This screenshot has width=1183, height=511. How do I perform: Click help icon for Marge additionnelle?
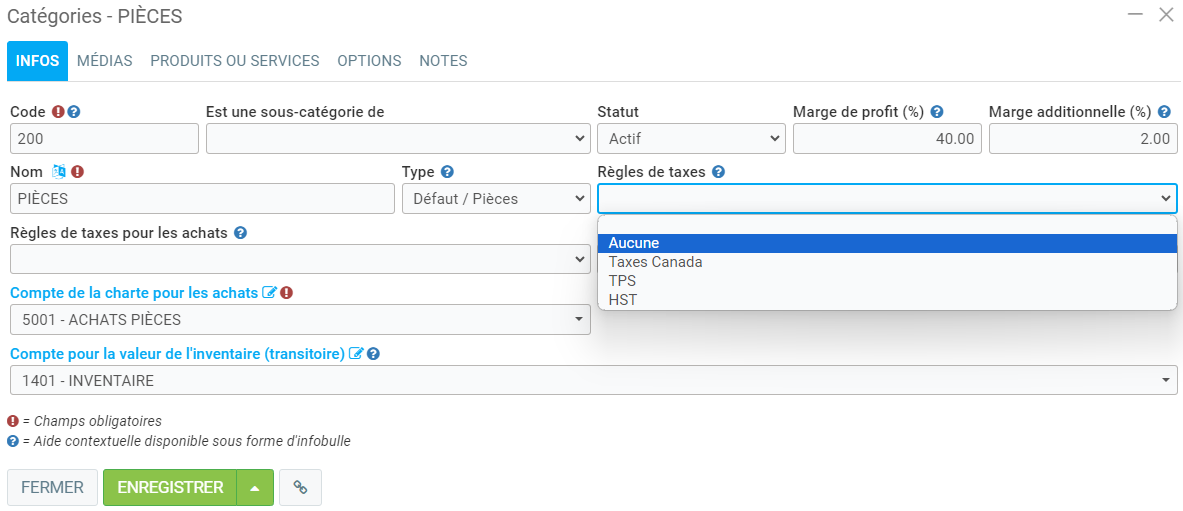point(1164,112)
